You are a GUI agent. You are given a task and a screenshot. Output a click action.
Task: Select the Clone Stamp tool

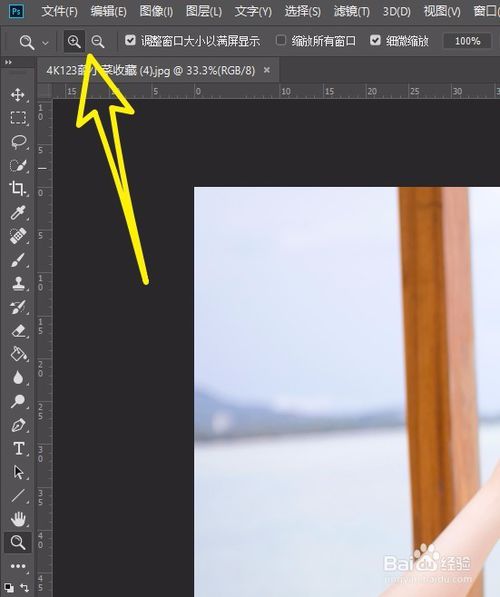18,283
